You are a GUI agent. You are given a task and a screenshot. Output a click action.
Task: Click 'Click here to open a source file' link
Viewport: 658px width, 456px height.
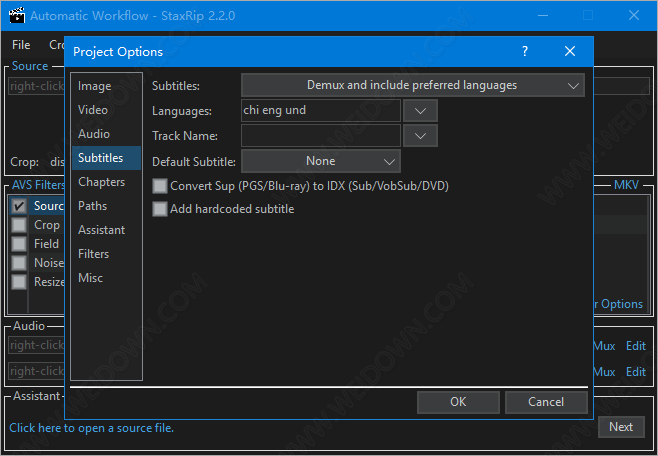tap(91, 428)
